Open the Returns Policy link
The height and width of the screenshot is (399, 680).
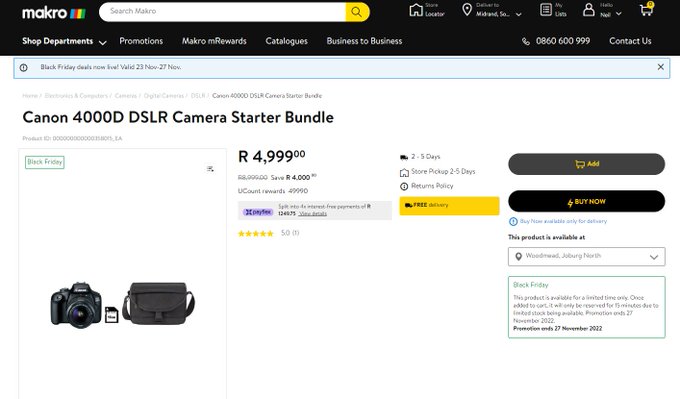(x=432, y=186)
